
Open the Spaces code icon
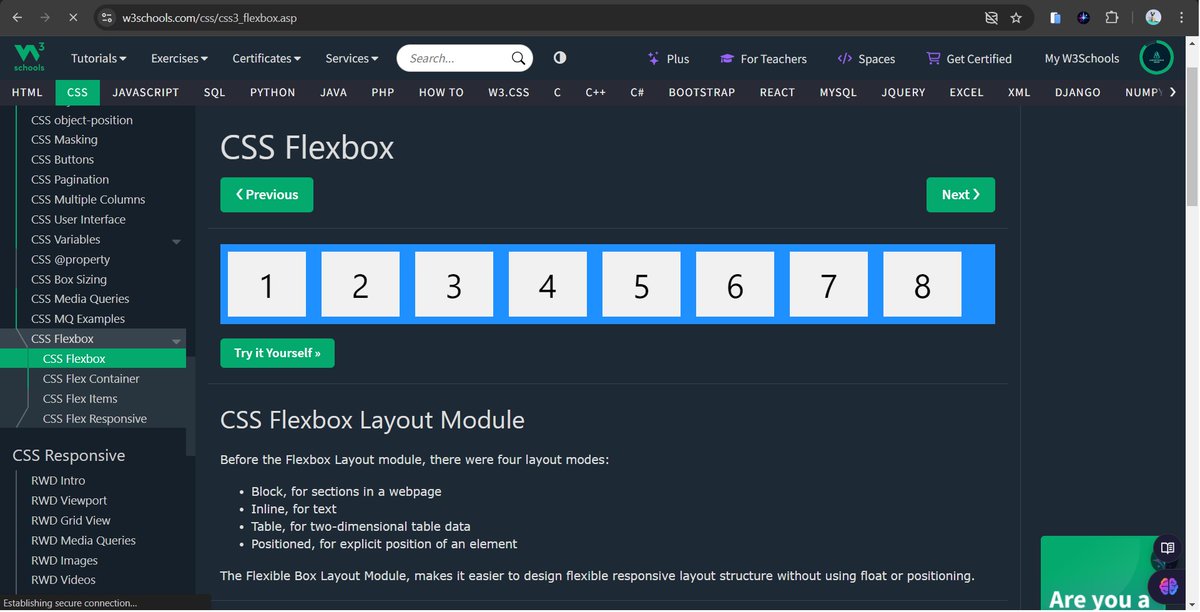844,58
